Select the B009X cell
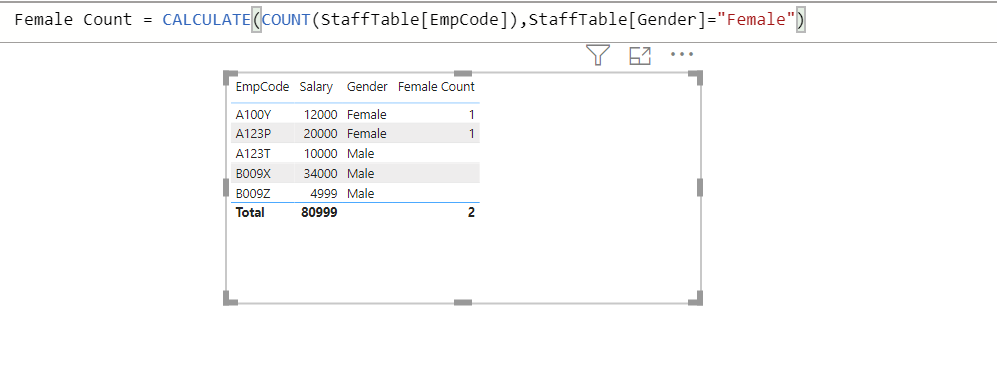This screenshot has width=997, height=367. point(252,173)
